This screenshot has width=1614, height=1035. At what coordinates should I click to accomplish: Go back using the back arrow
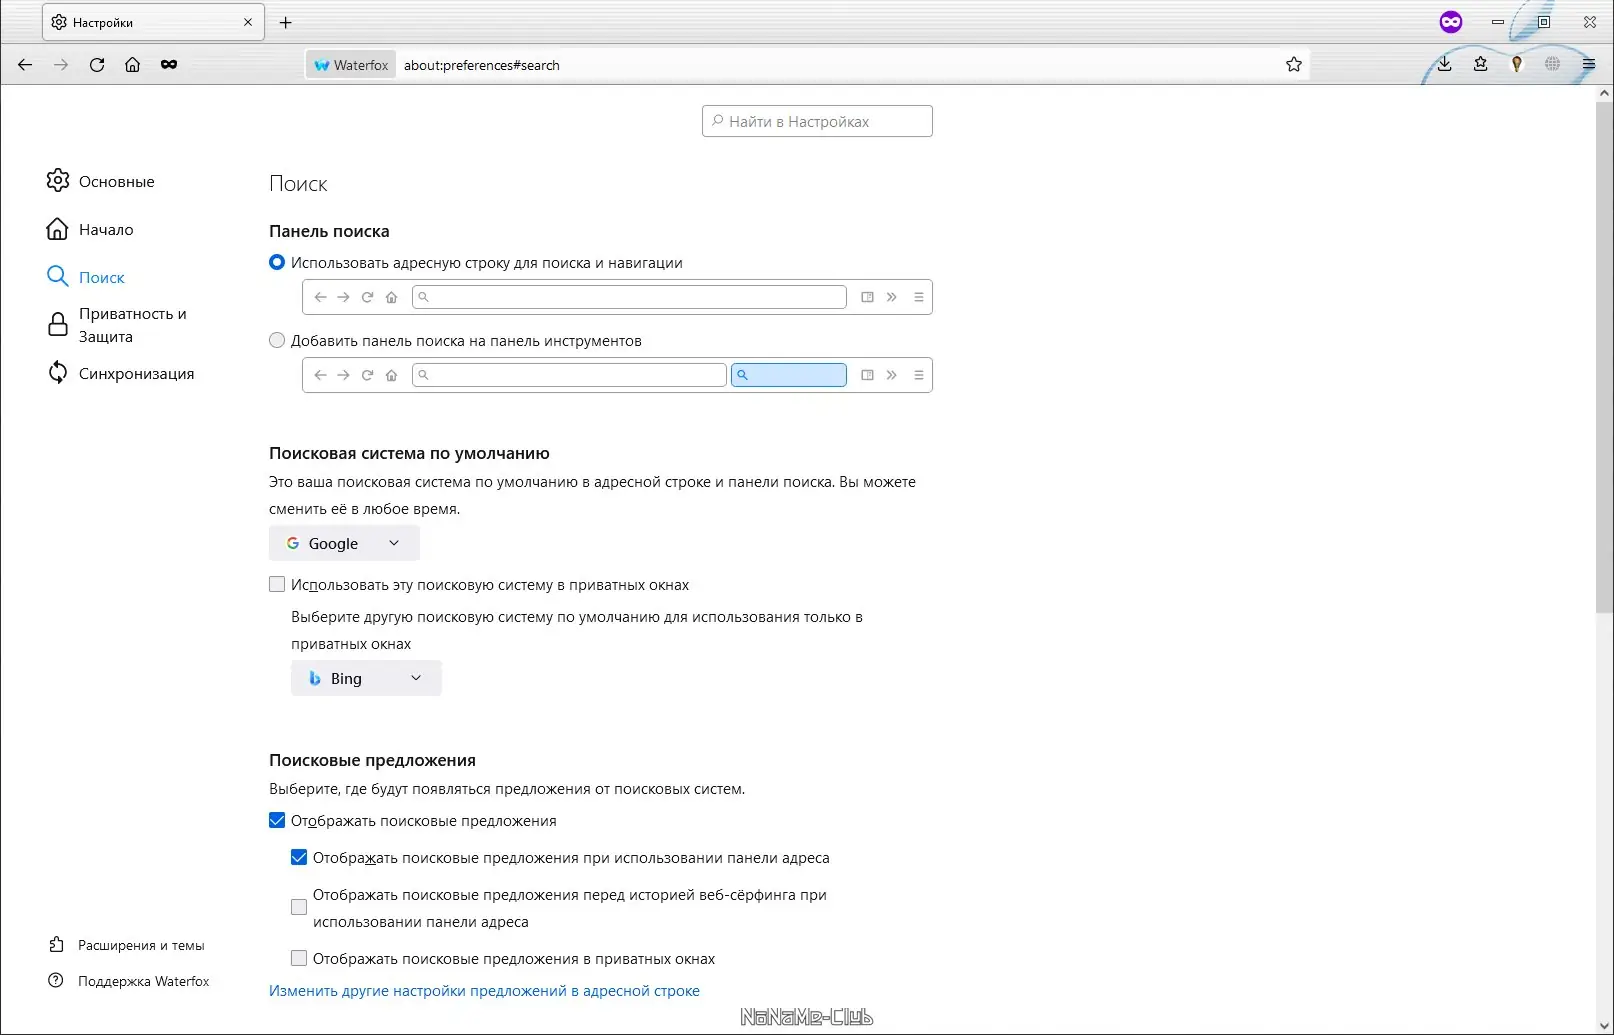[25, 65]
